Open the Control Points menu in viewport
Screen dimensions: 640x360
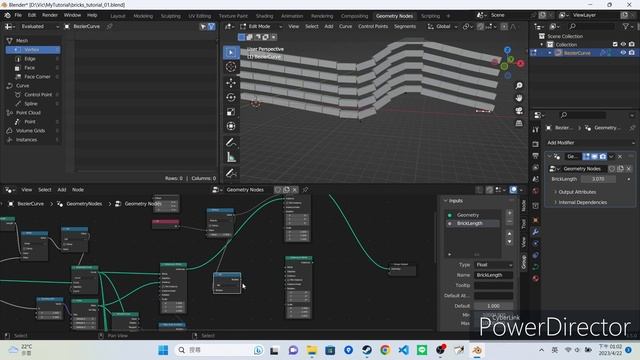pos(373,27)
